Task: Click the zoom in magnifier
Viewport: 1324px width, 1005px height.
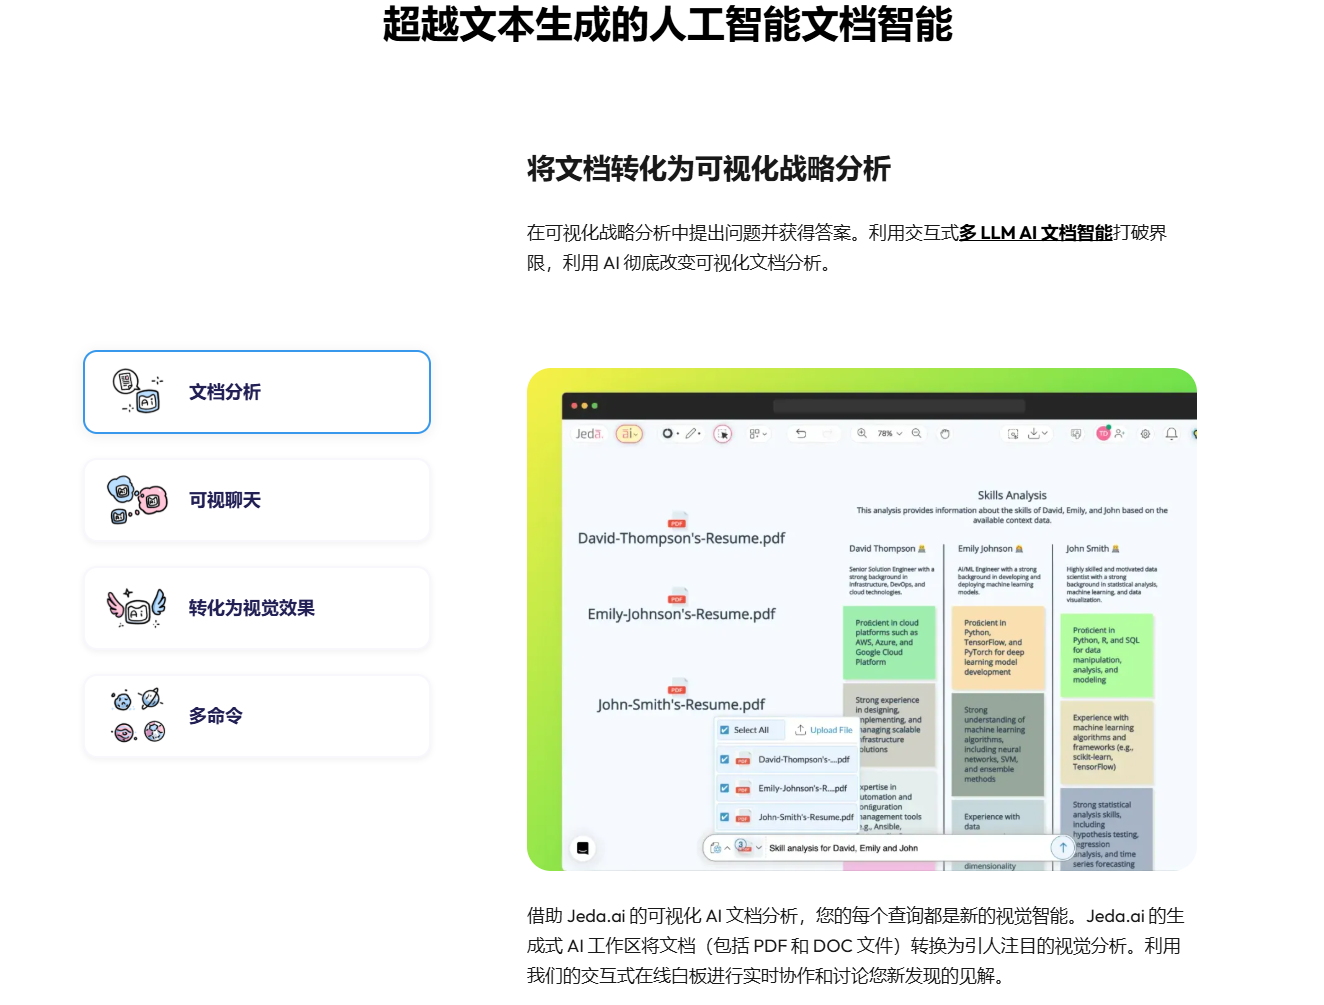Action: tap(862, 434)
